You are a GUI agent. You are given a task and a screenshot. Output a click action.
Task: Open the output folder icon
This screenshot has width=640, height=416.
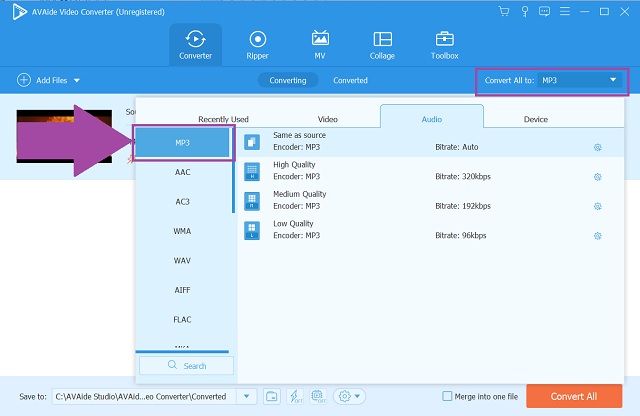coord(271,396)
